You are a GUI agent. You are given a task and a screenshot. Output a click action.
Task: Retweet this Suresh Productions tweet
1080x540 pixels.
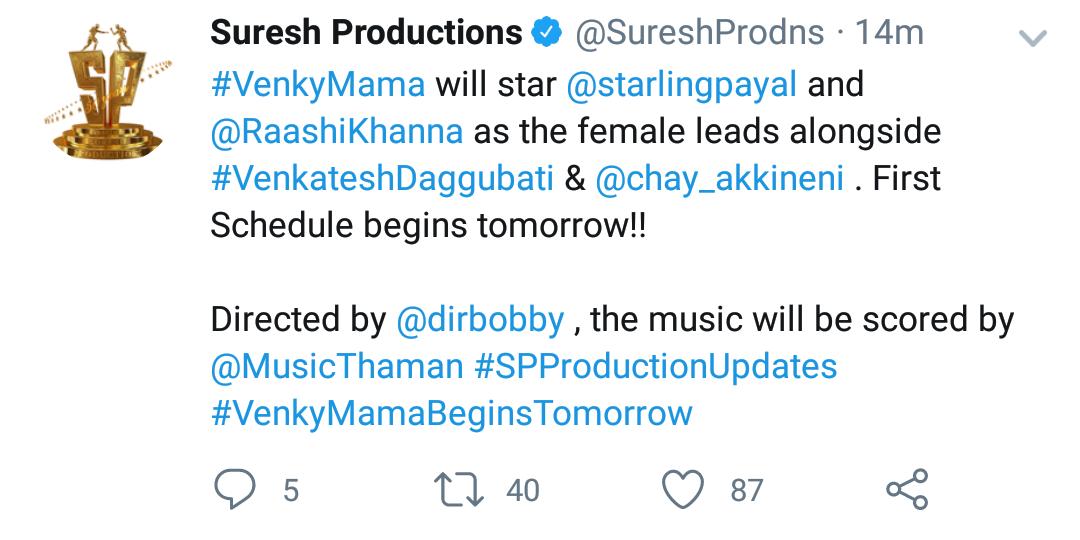pos(459,490)
